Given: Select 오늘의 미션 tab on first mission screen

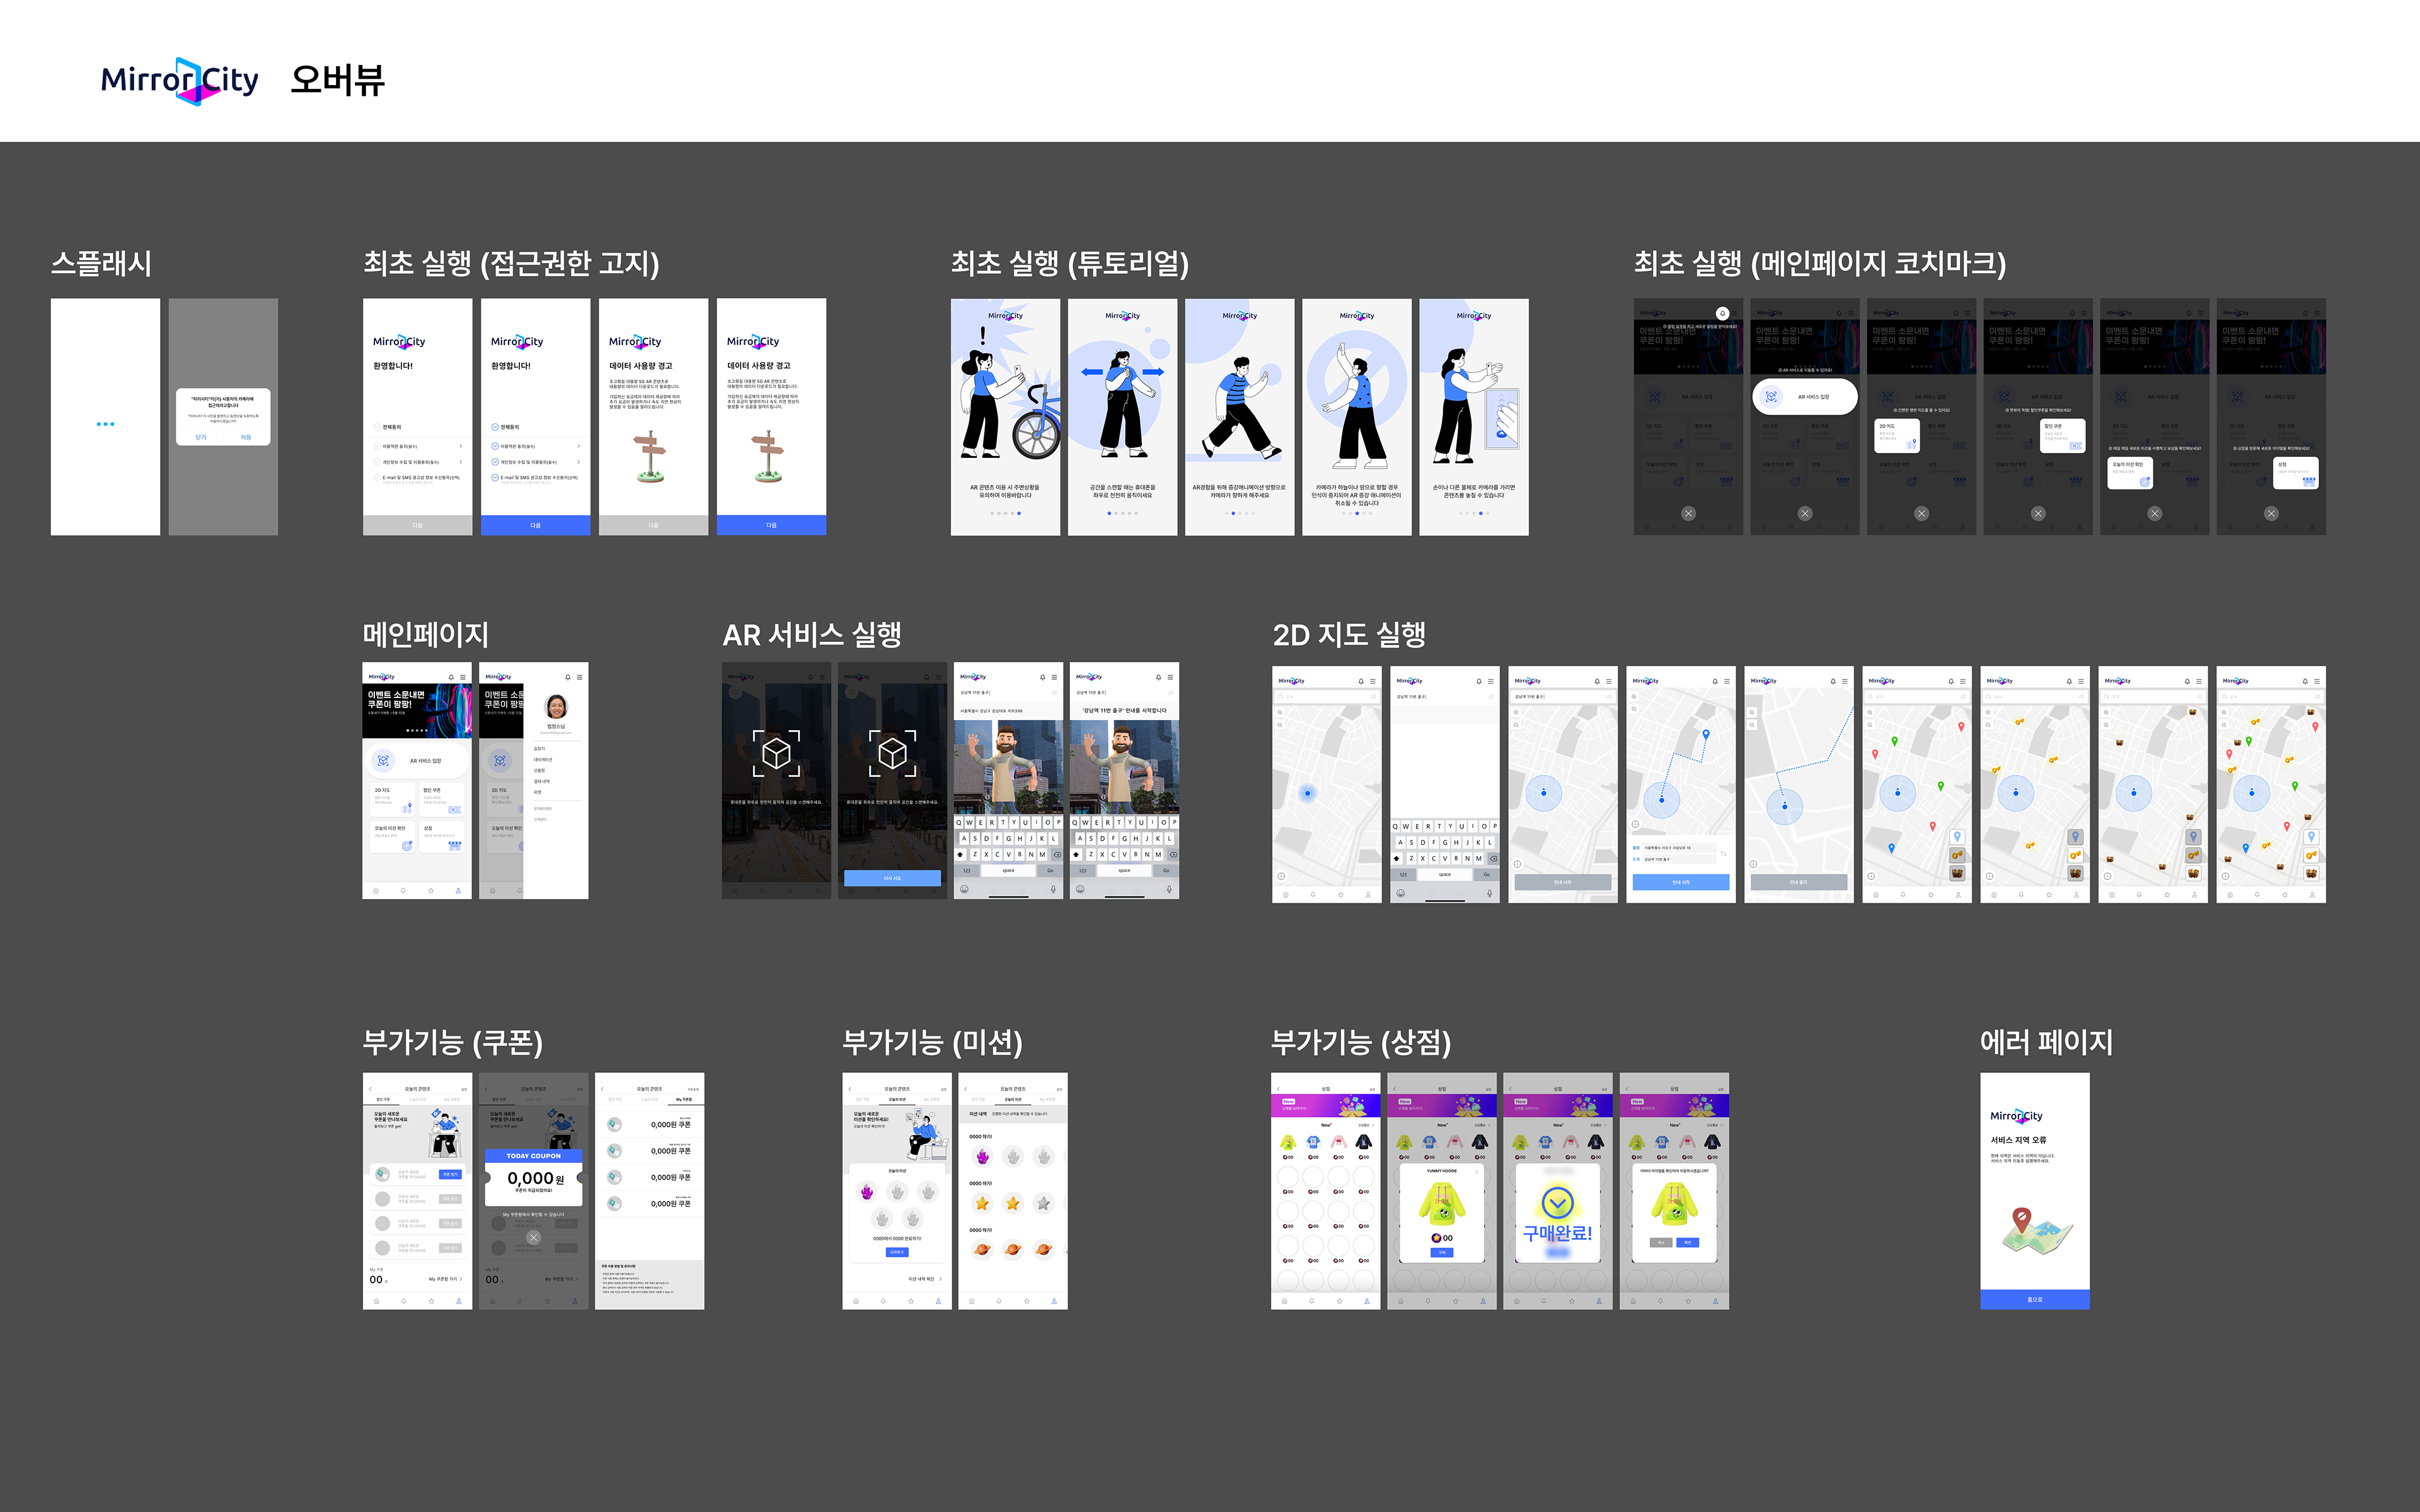Looking at the screenshot, I should [897, 1100].
